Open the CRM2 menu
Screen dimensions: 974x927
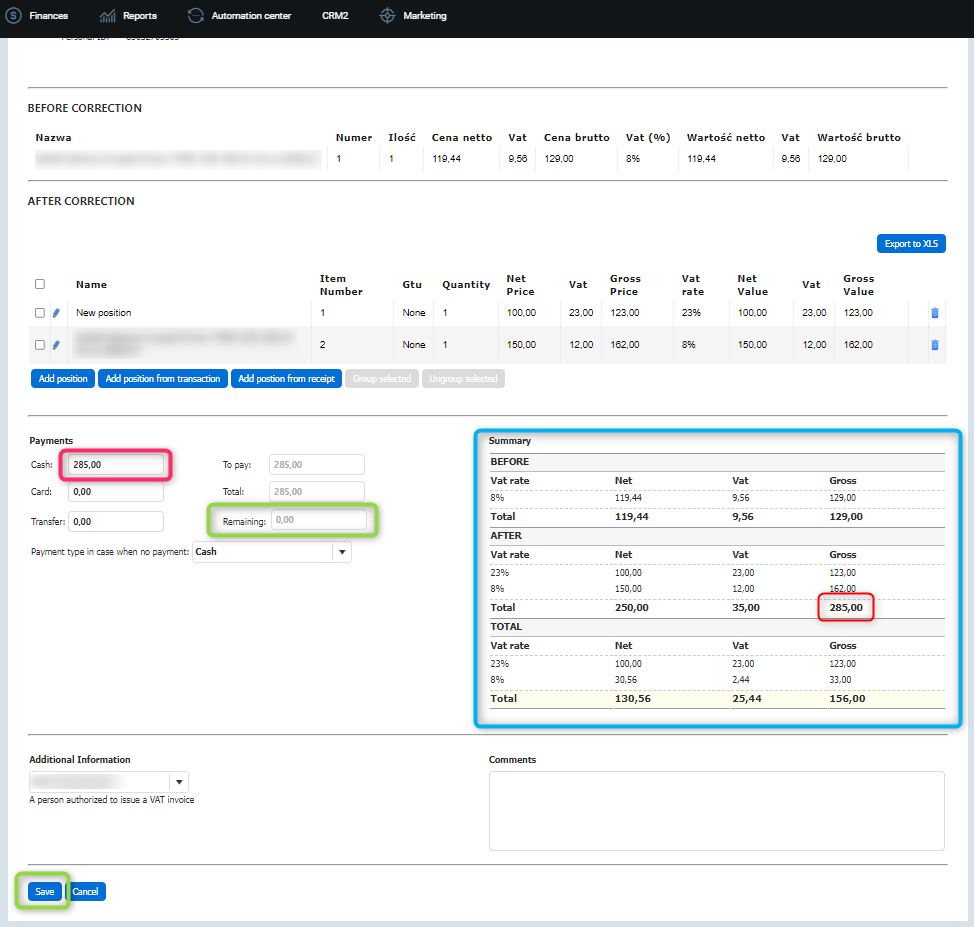click(x=335, y=16)
